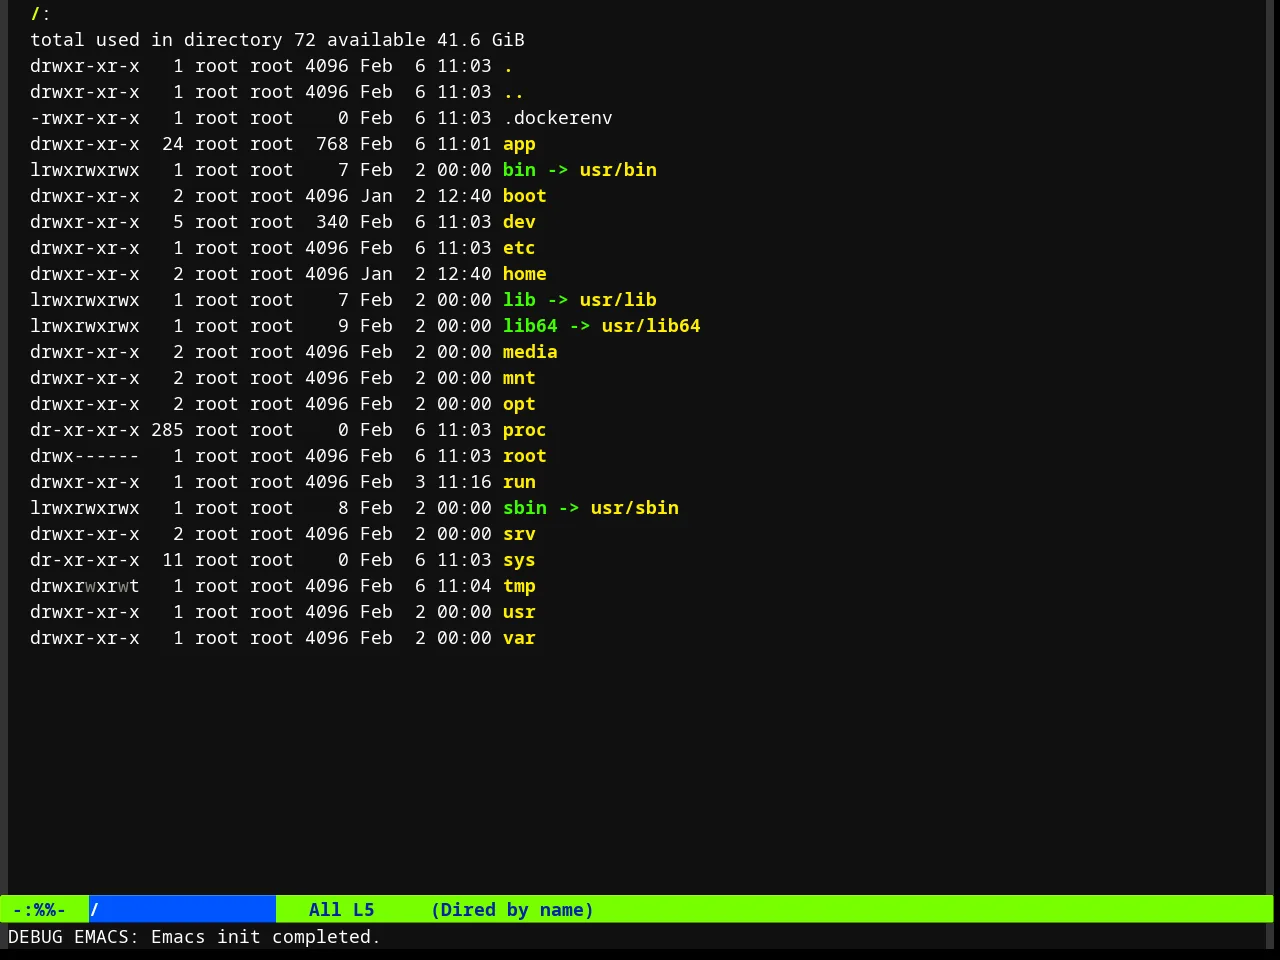This screenshot has height=960, width=1280.
Task: Click the '285' link count of proc
Action: tap(167, 430)
